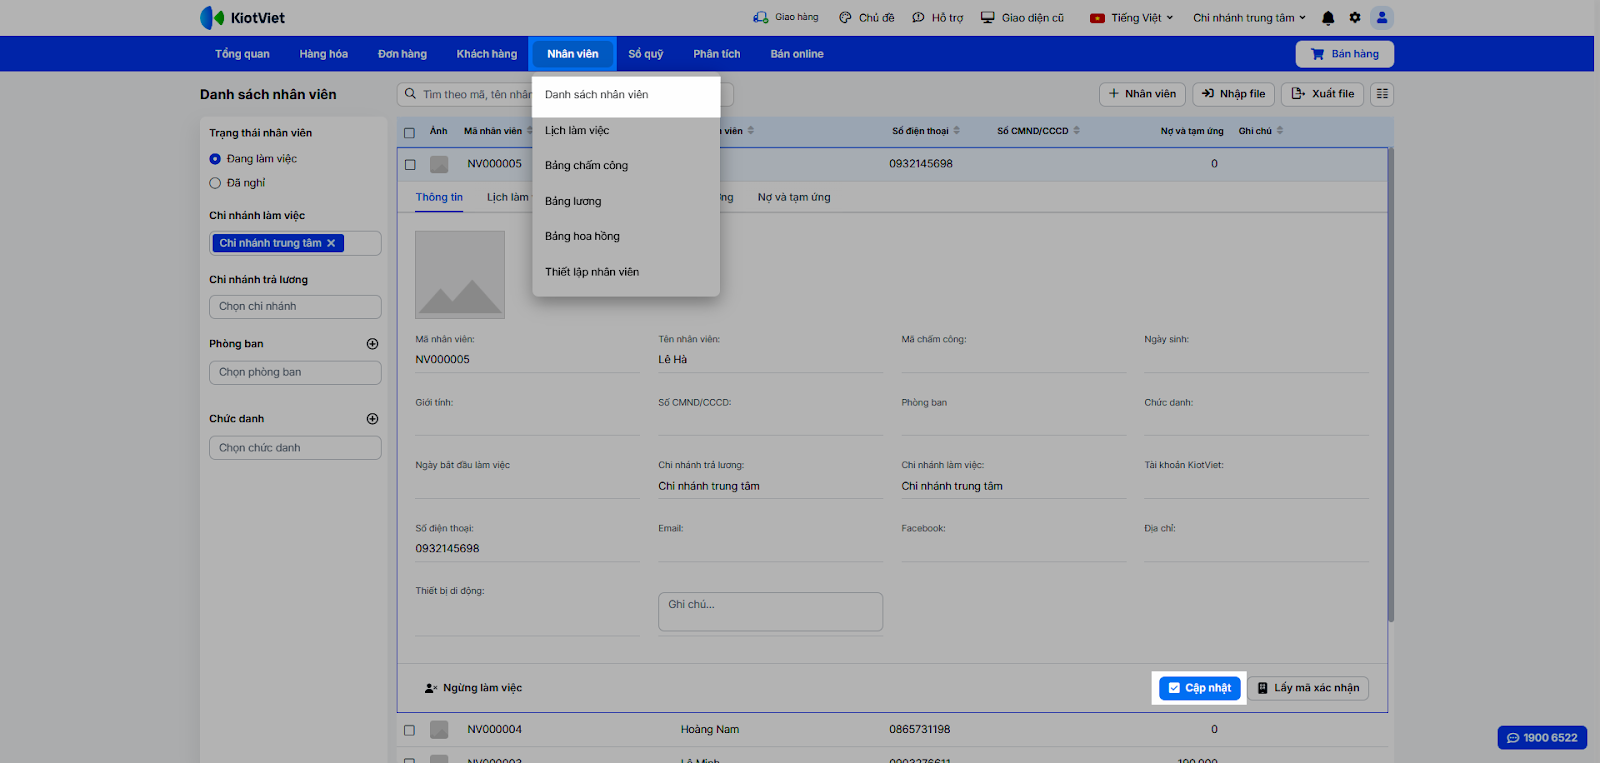This screenshot has width=1600, height=763.
Task: Open the Tiếng Việt language dropdown
Action: 1132,18
